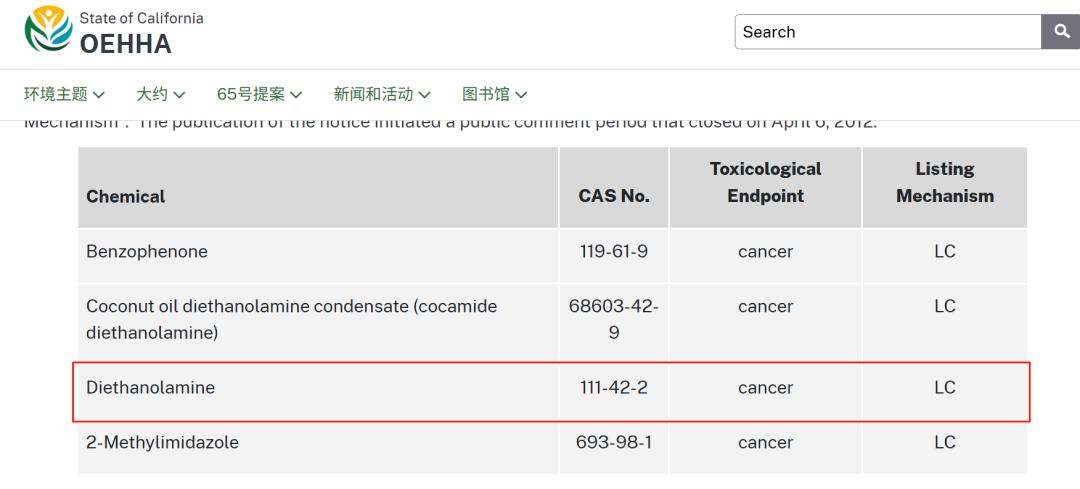Expand the 环境主题 dropdown menu
The width and height of the screenshot is (1080, 489).
64,94
